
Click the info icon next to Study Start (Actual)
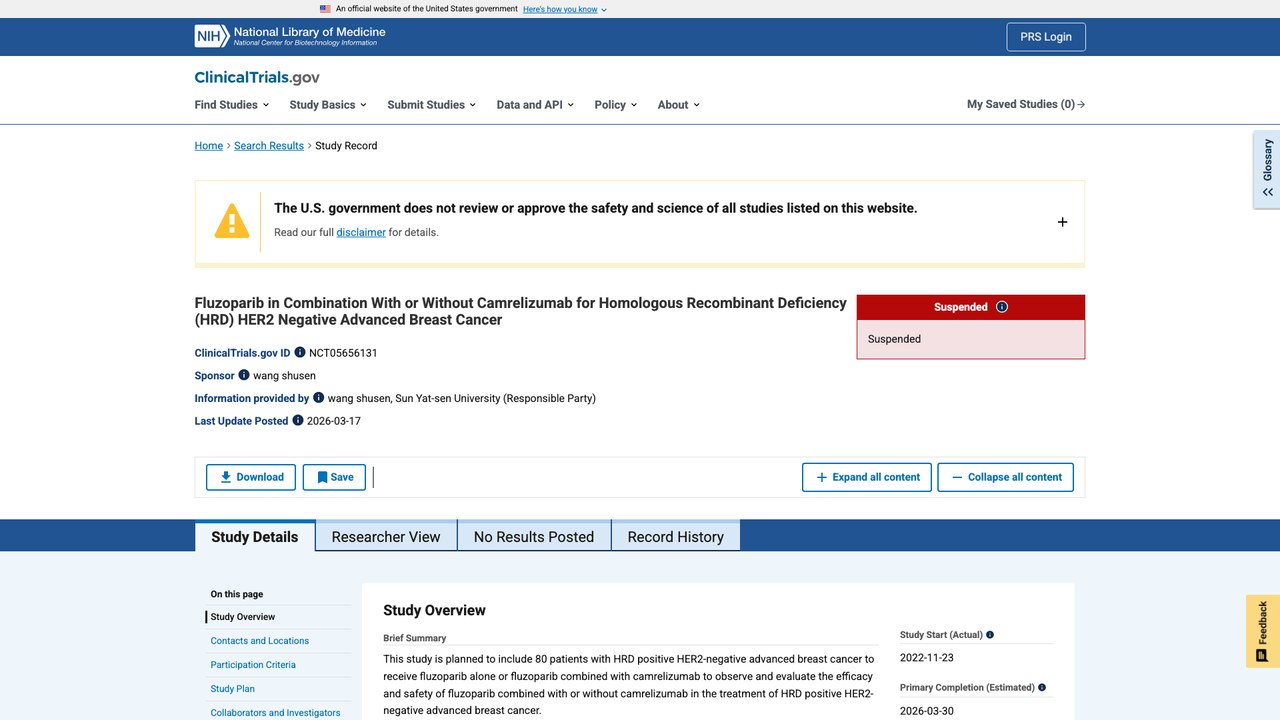(990, 635)
